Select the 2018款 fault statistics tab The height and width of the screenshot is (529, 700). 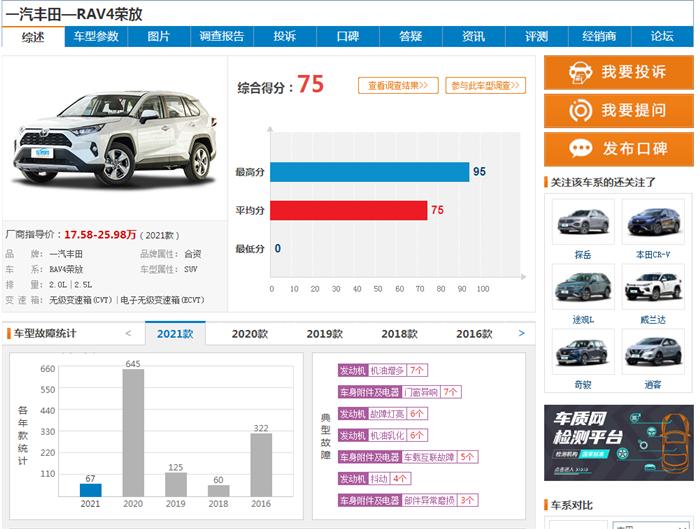click(400, 333)
